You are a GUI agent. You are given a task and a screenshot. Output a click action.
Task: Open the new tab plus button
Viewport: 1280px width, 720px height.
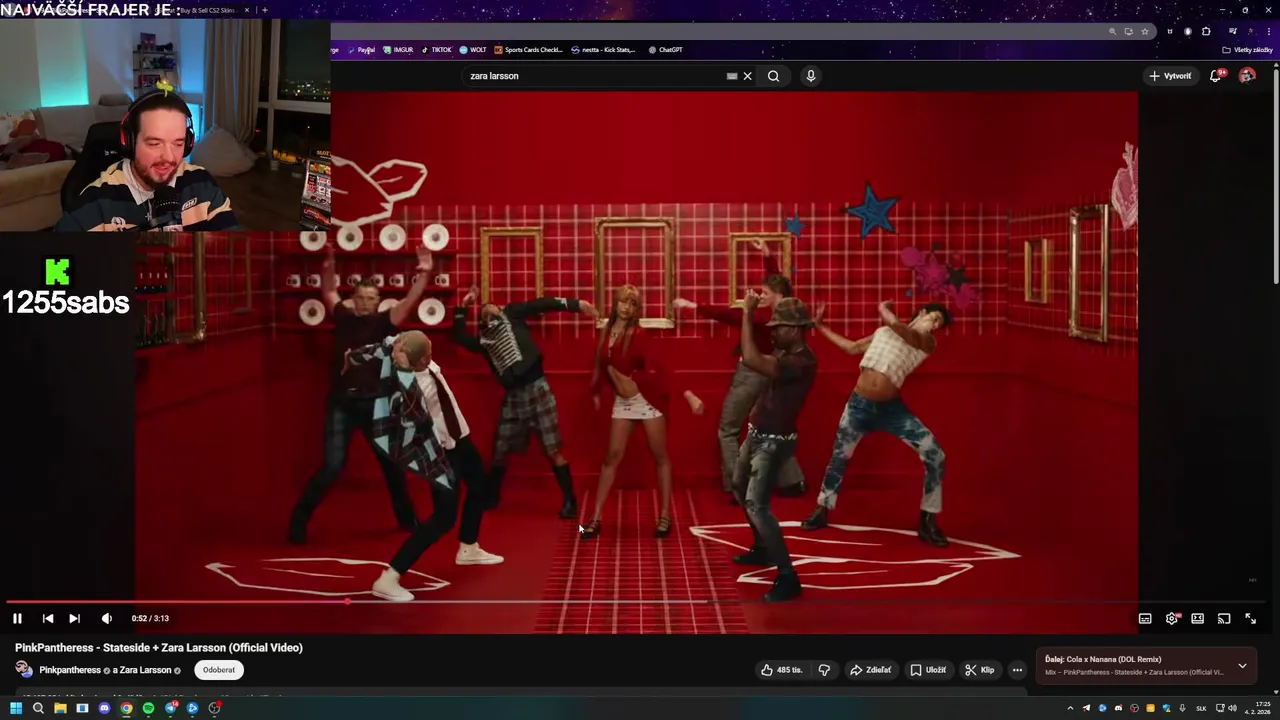point(264,10)
